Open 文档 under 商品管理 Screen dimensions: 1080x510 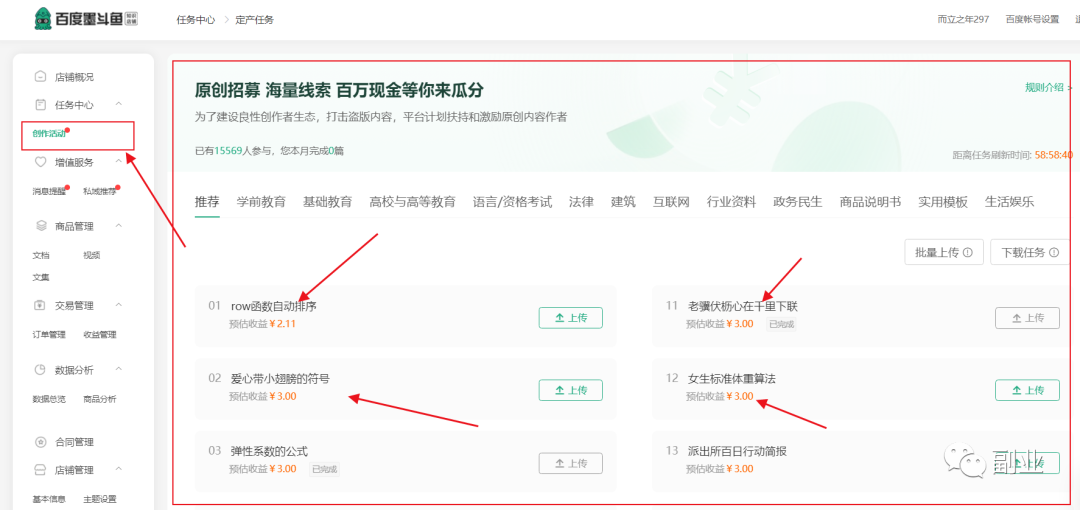41,255
